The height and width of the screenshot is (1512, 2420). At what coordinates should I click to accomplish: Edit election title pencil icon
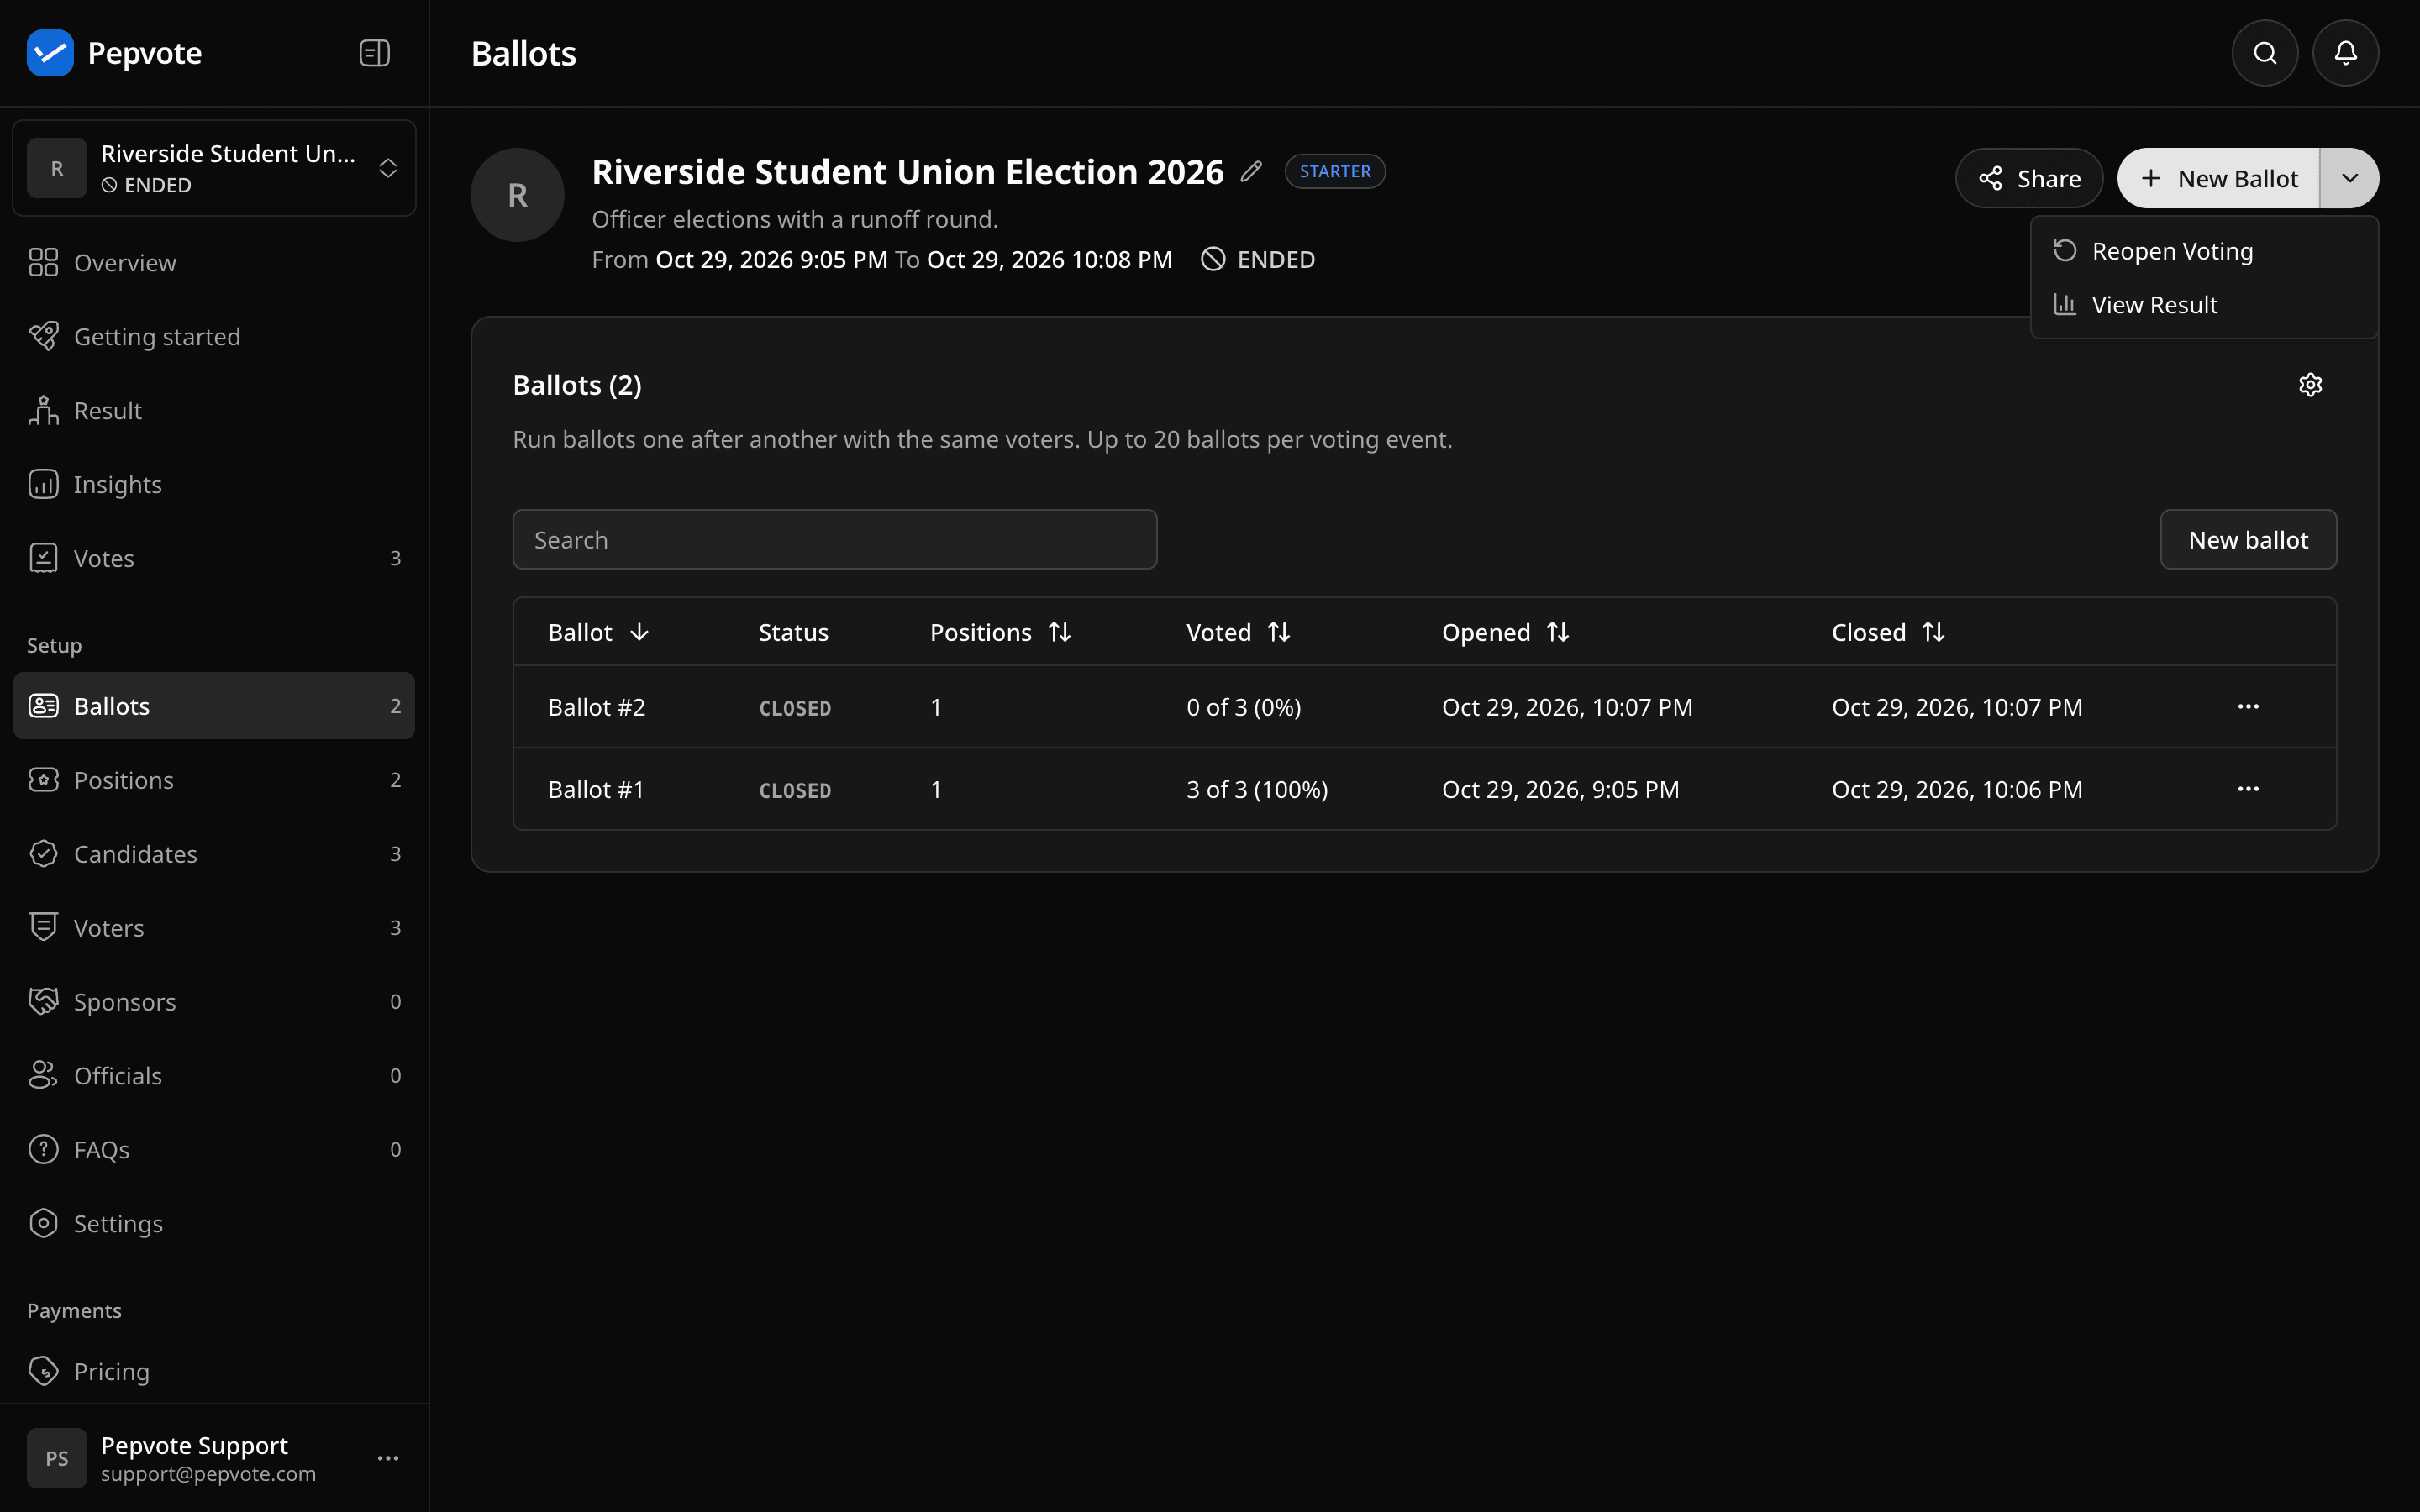click(x=1251, y=172)
